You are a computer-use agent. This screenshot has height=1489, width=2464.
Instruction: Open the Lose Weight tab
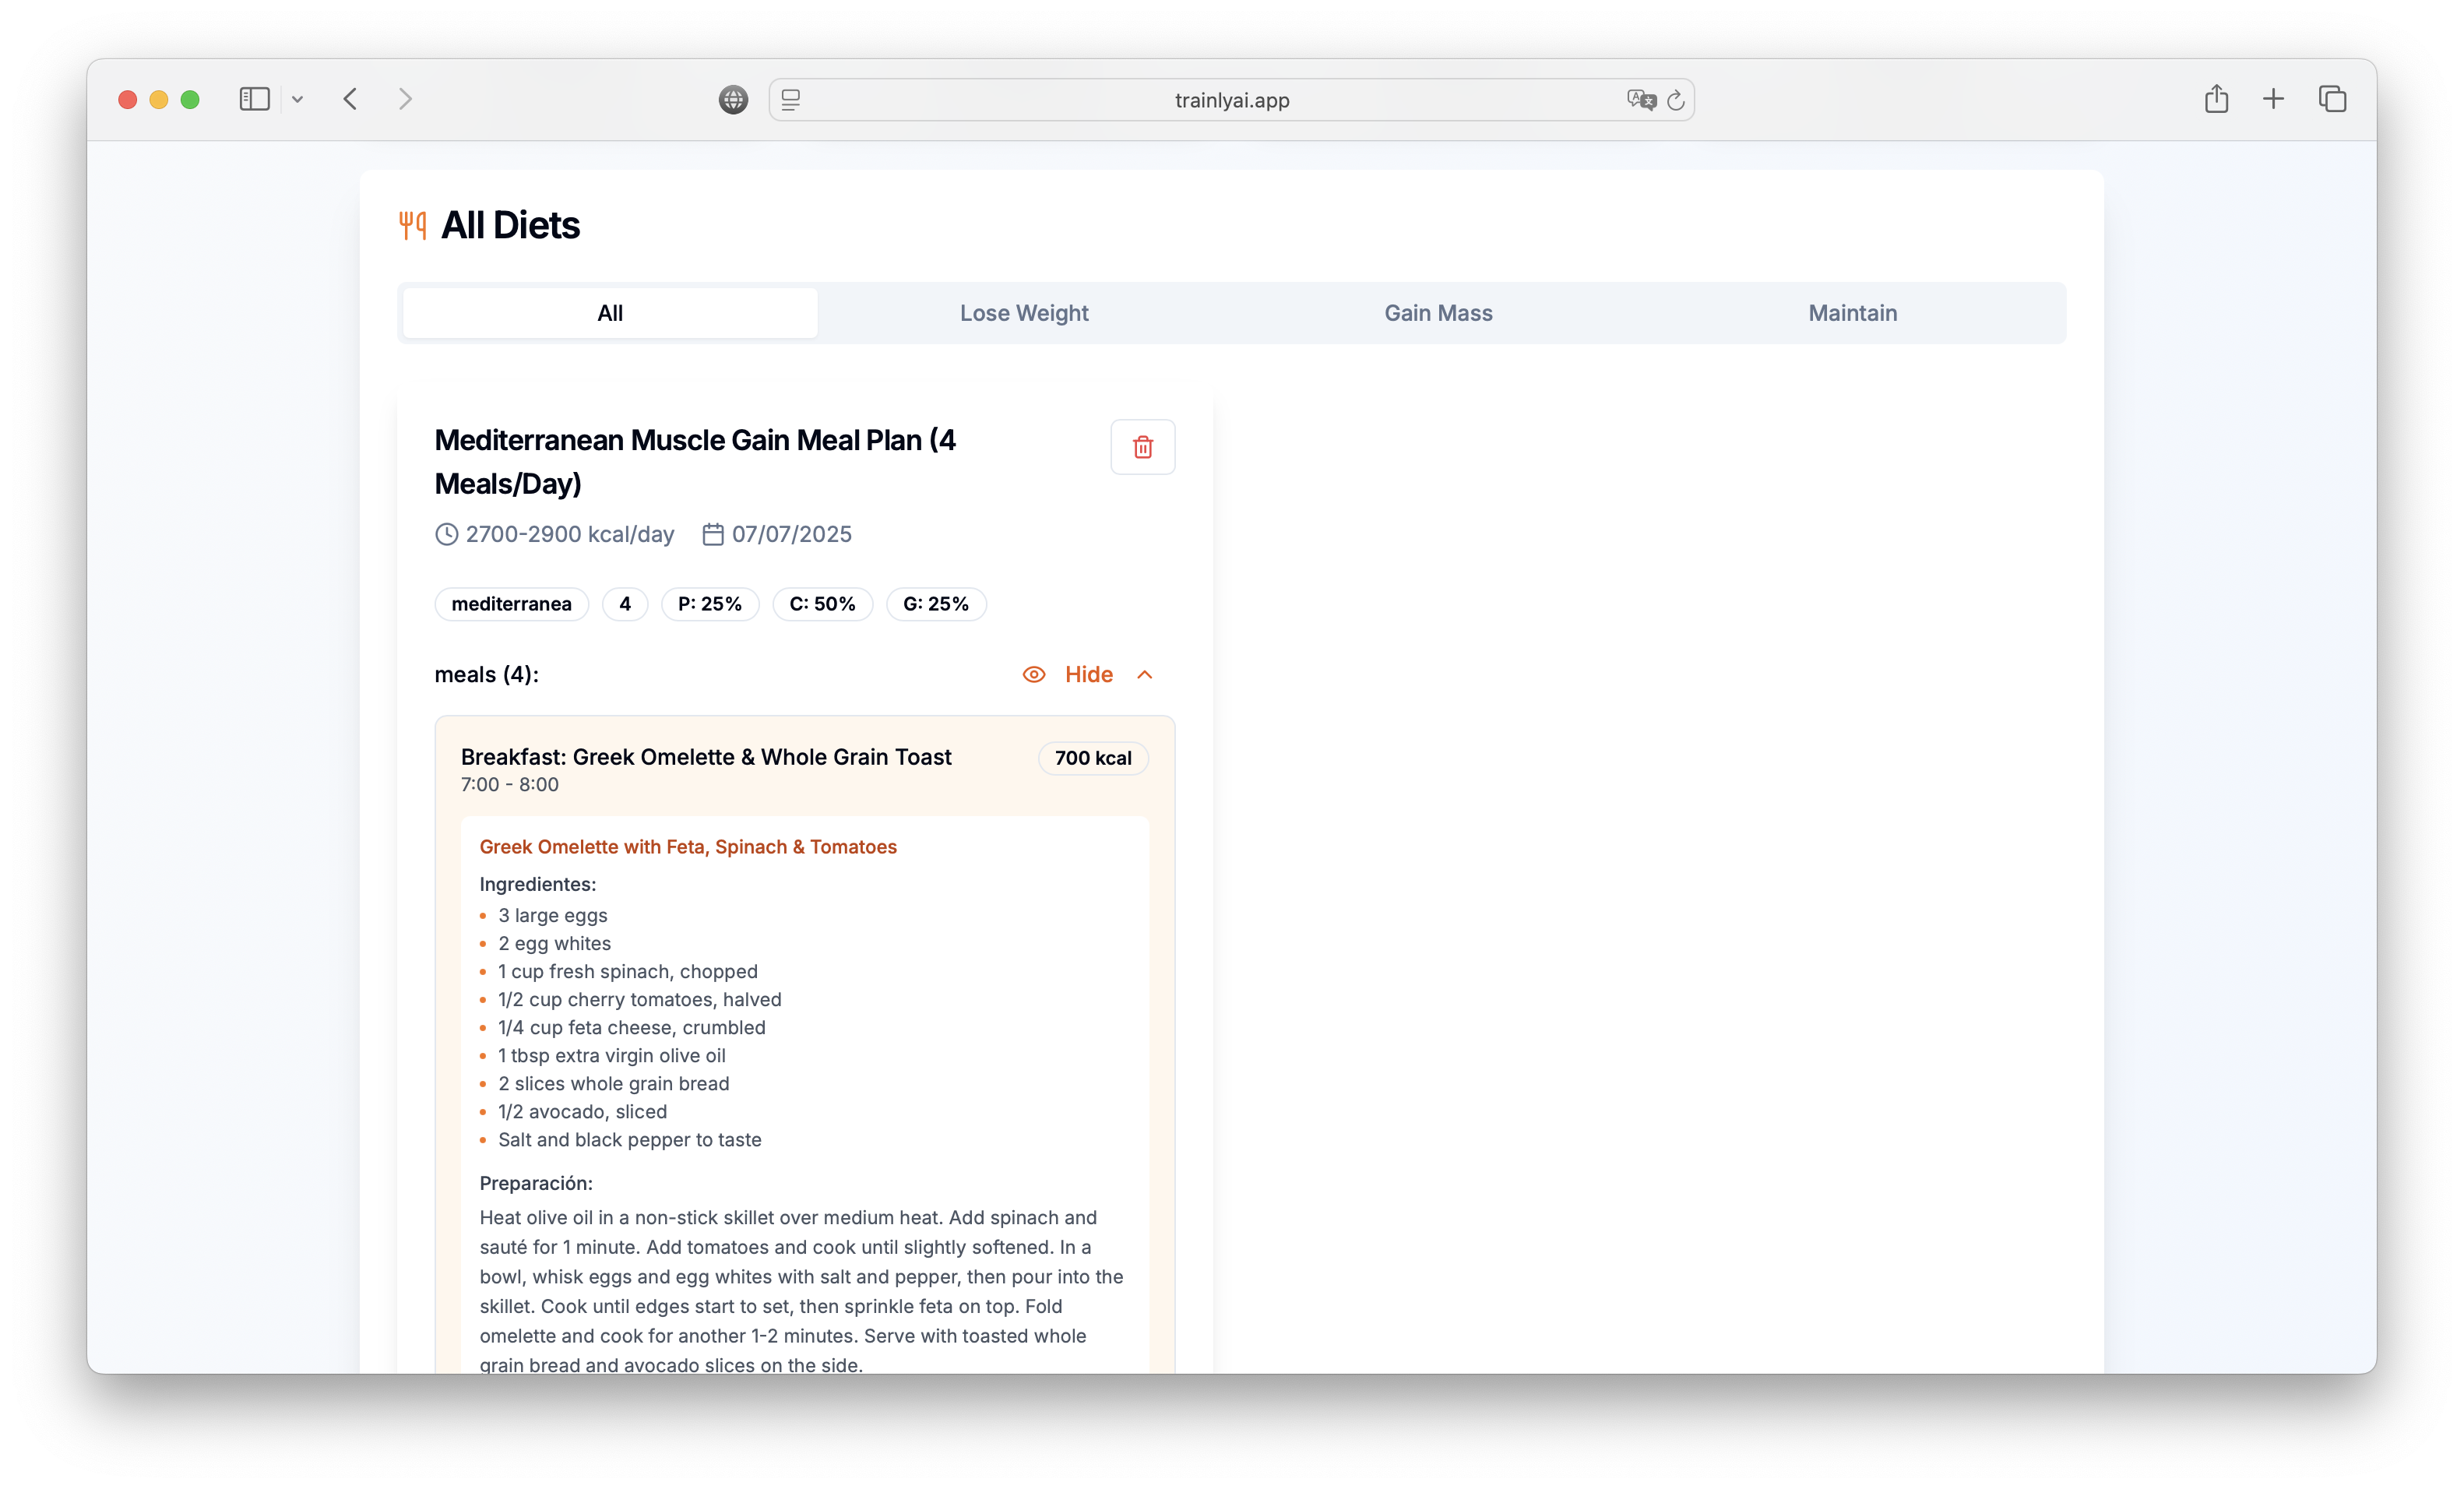1024,313
